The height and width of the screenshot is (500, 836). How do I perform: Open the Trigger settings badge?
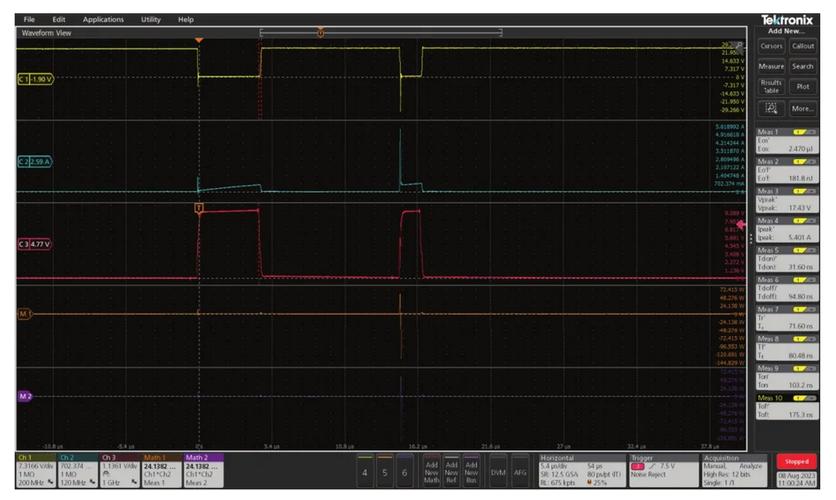click(x=663, y=470)
